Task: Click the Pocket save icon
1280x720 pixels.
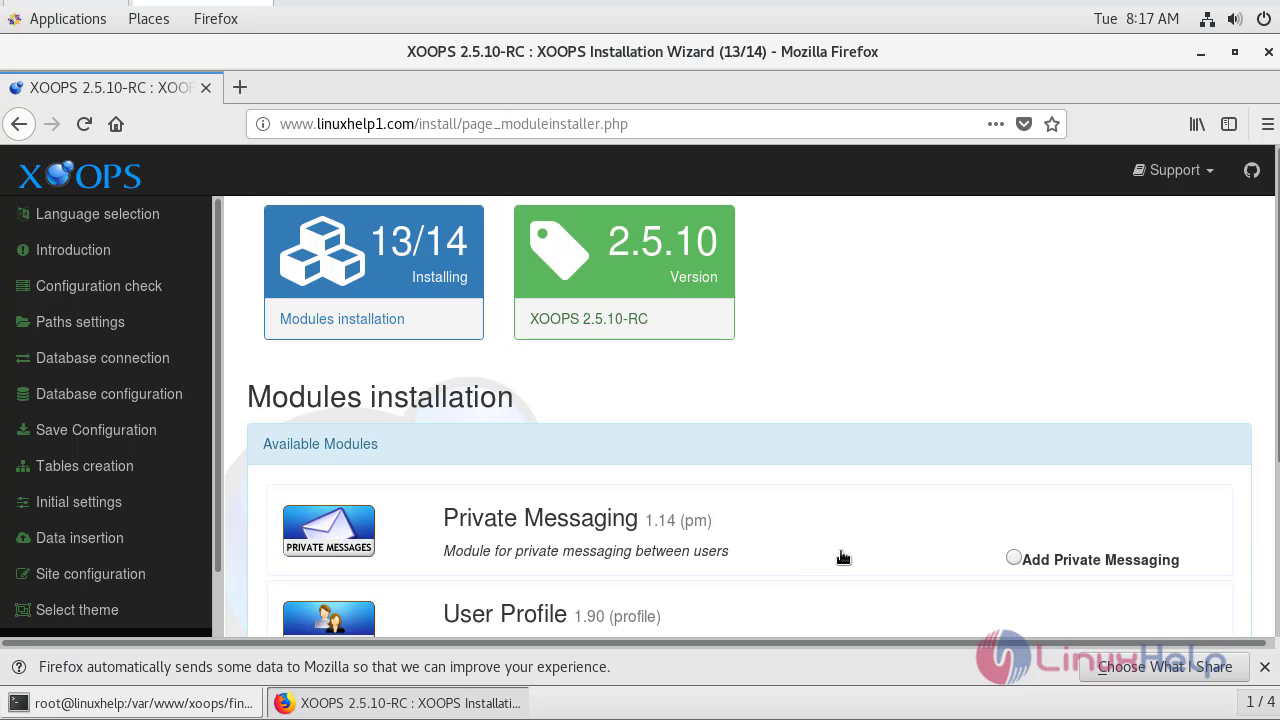Action: (1023, 124)
